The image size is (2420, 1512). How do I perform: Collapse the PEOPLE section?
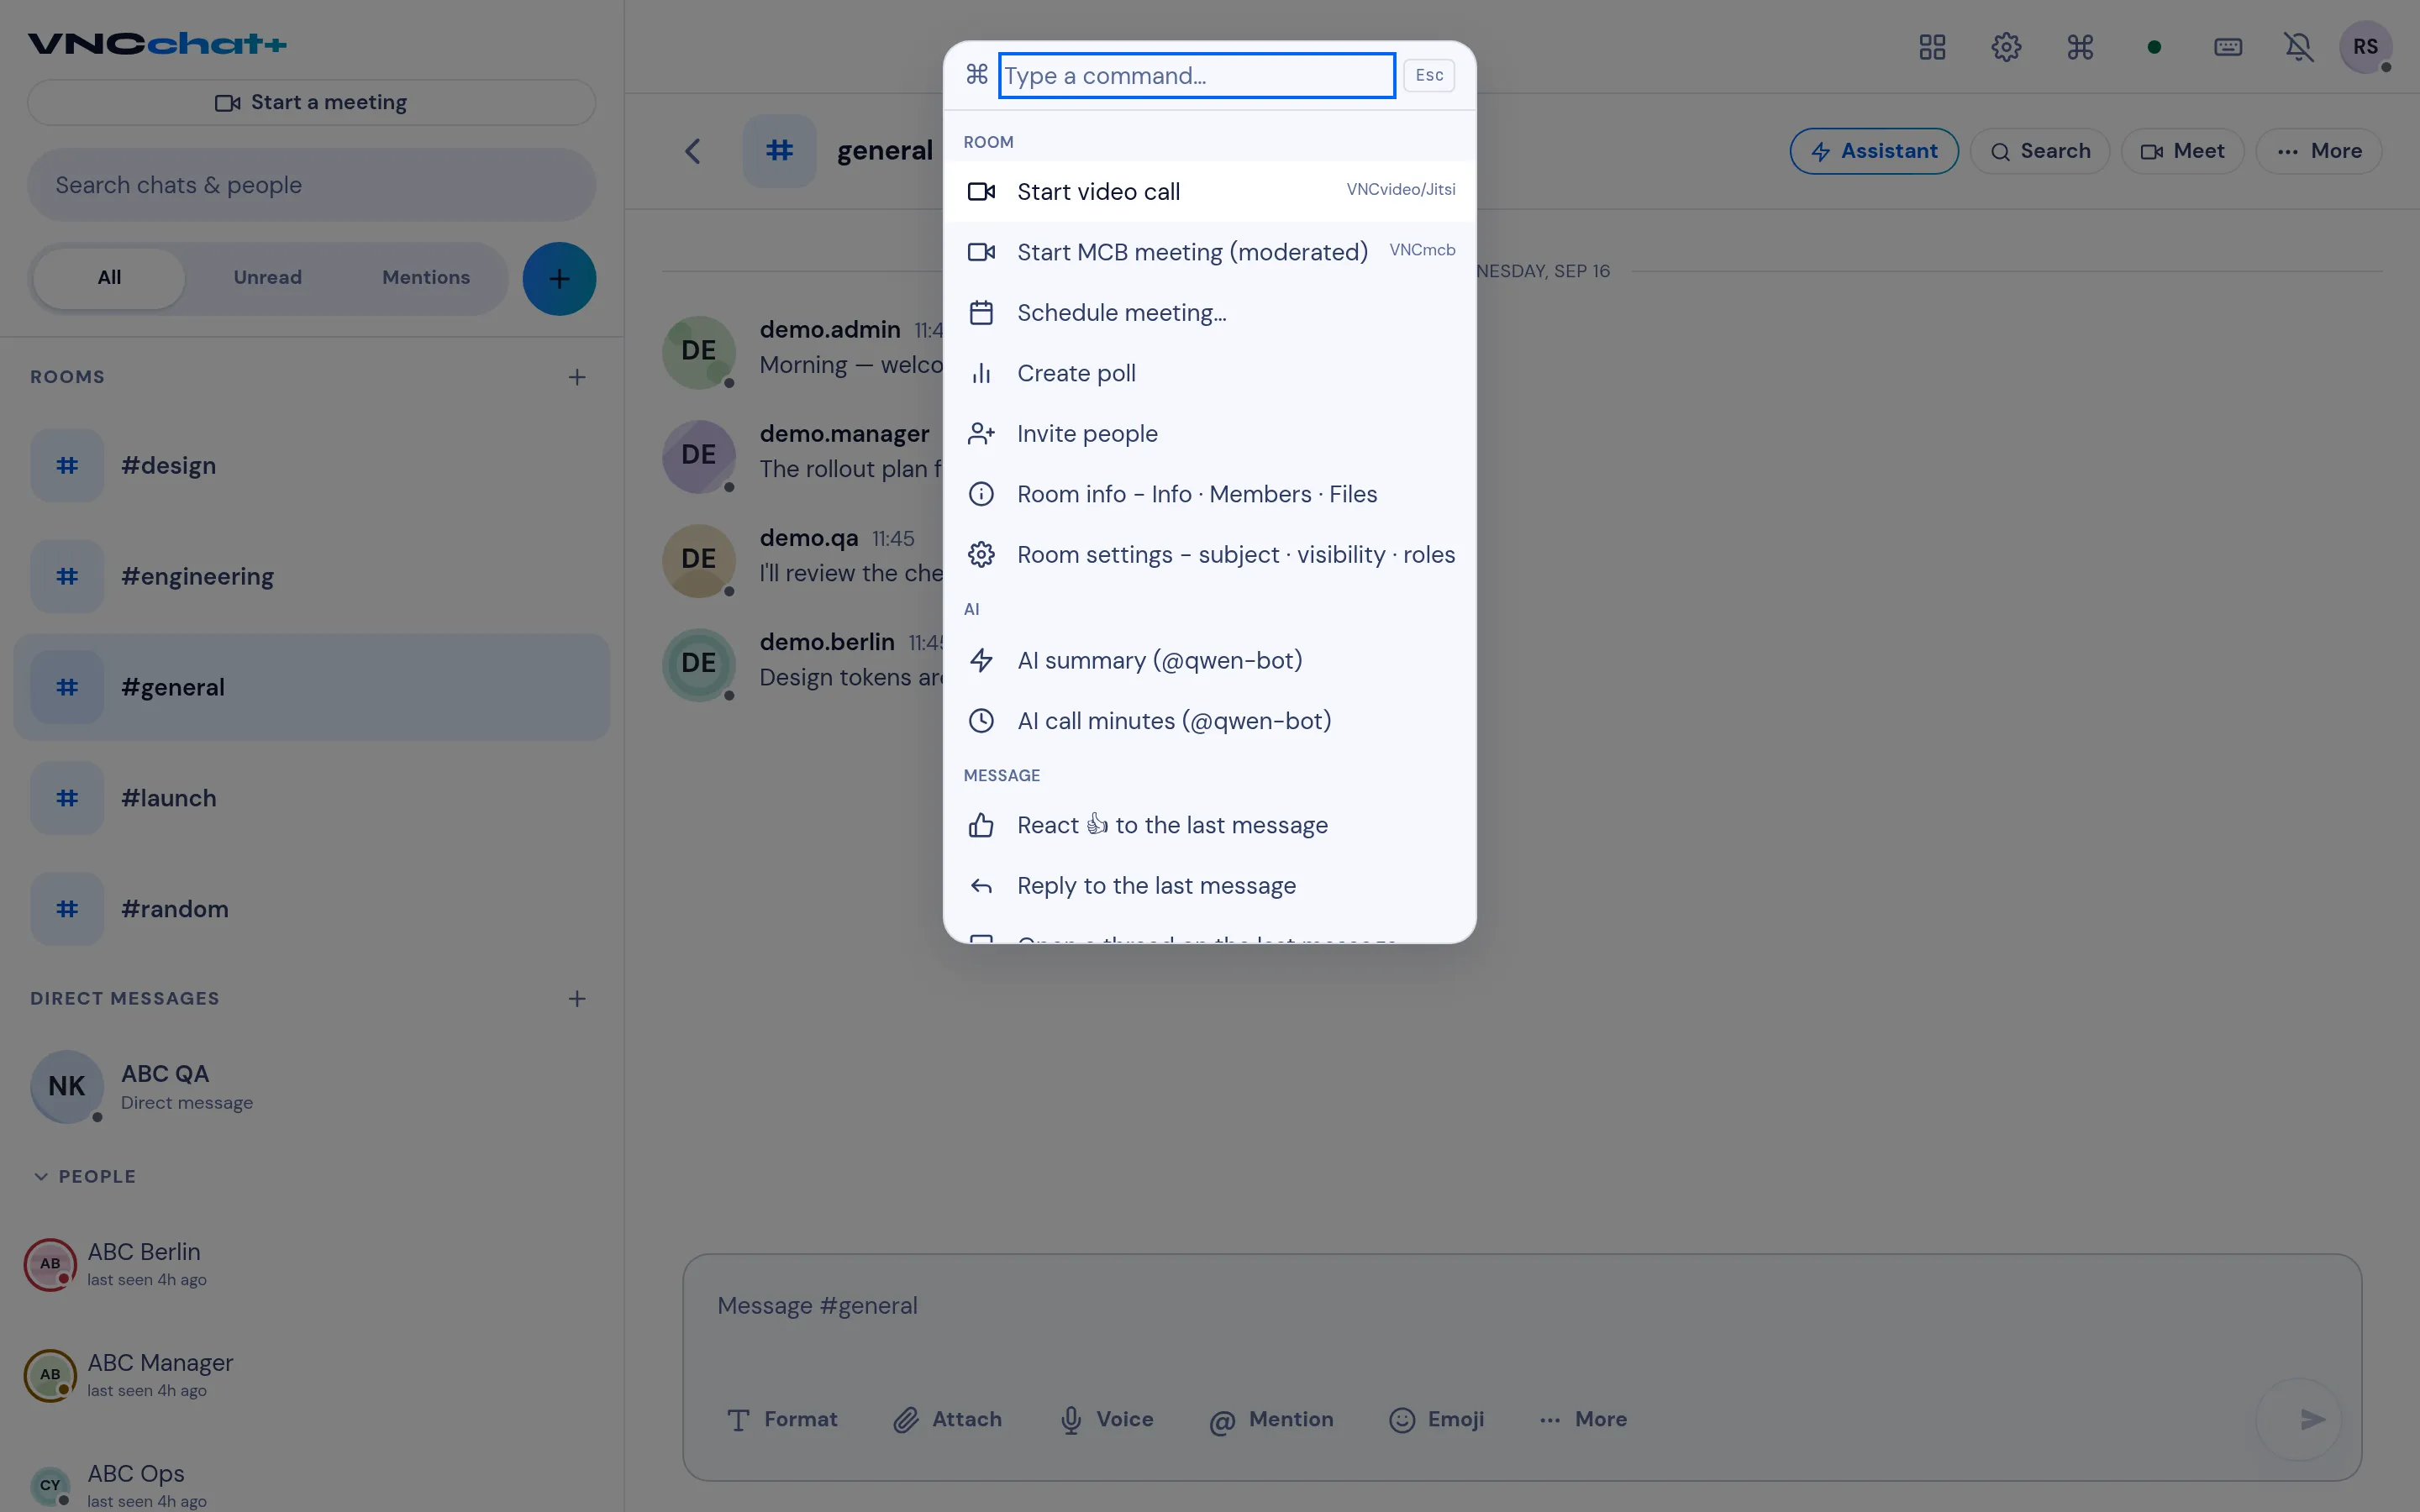pyautogui.click(x=84, y=1176)
